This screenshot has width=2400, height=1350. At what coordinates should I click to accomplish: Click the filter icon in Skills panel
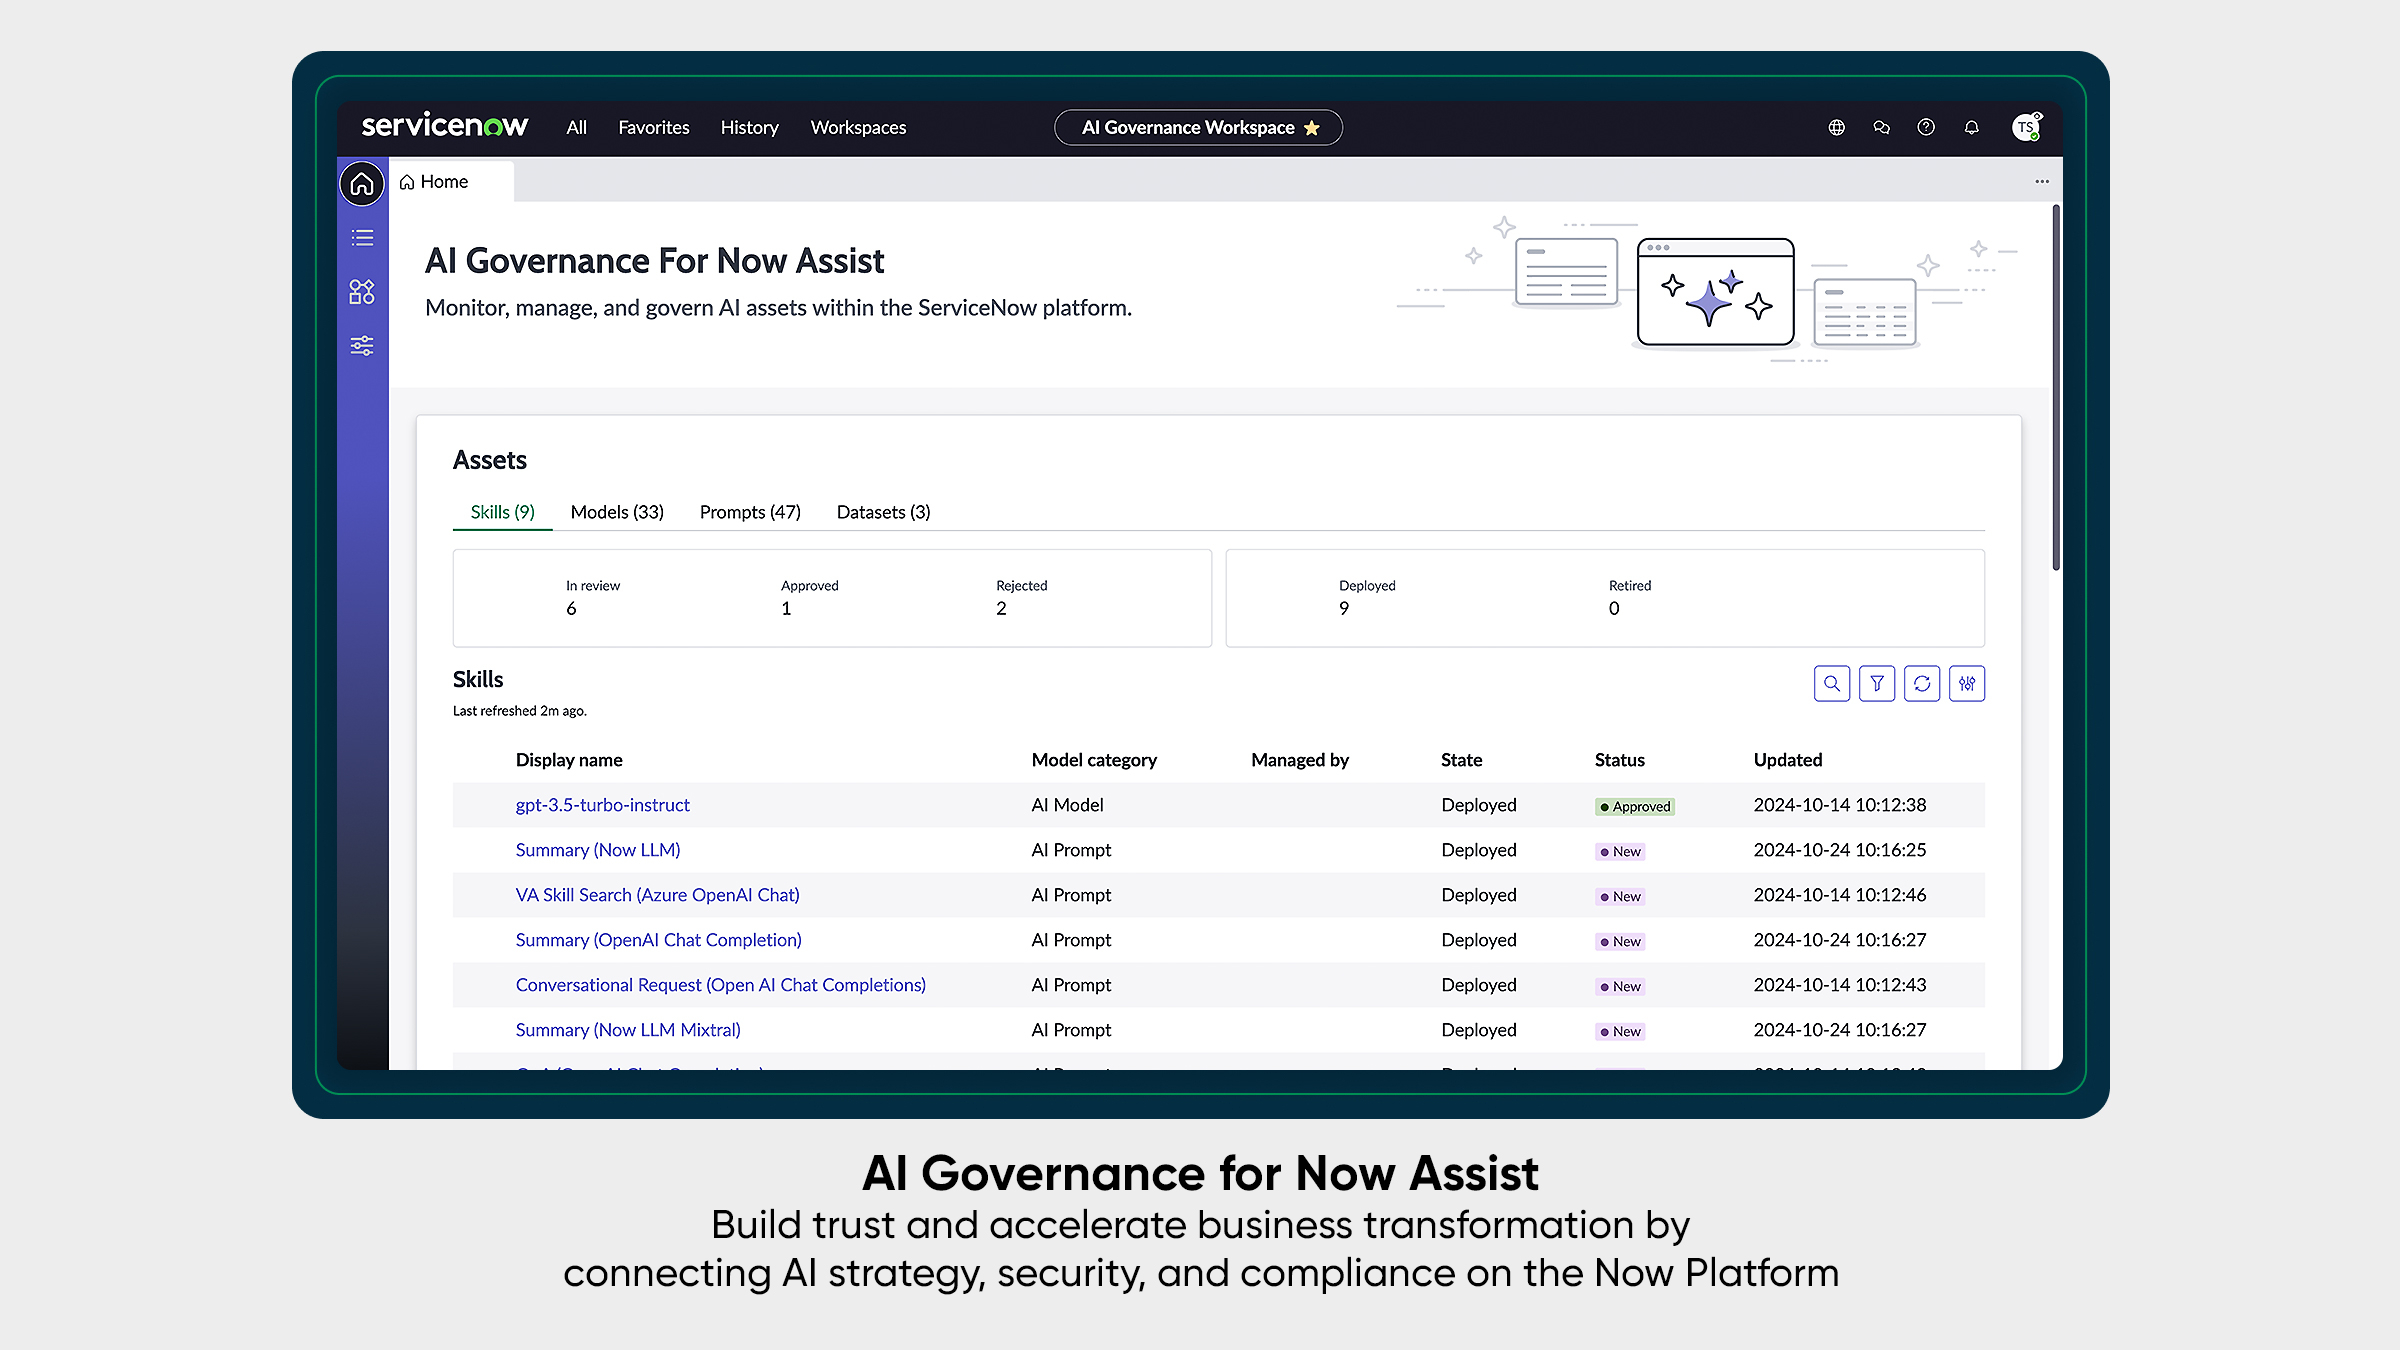tap(1876, 682)
